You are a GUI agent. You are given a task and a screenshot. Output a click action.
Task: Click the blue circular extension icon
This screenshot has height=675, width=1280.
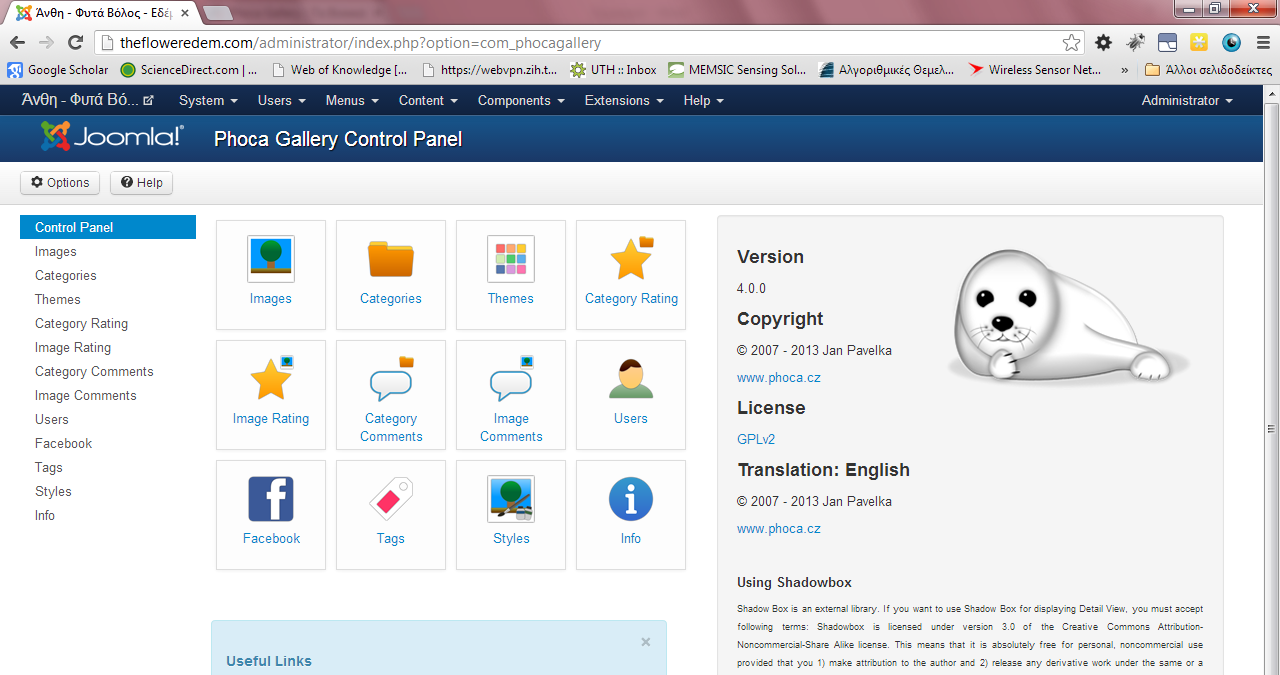1231,42
